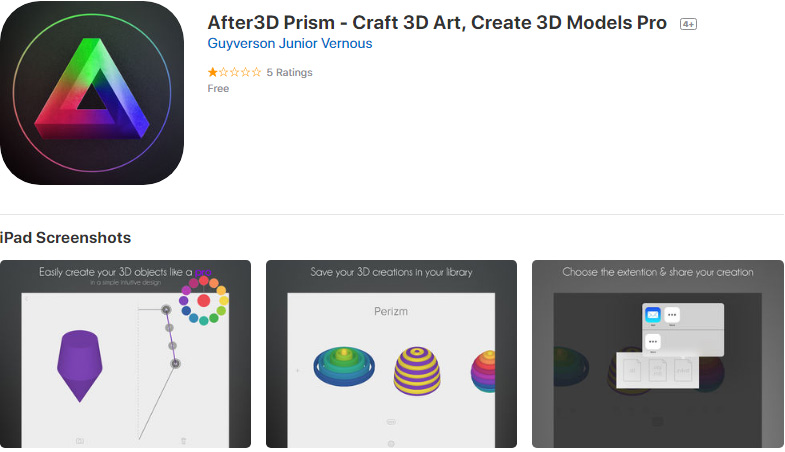Click the purple 3D cone object
785x452 pixels.
click(80, 365)
